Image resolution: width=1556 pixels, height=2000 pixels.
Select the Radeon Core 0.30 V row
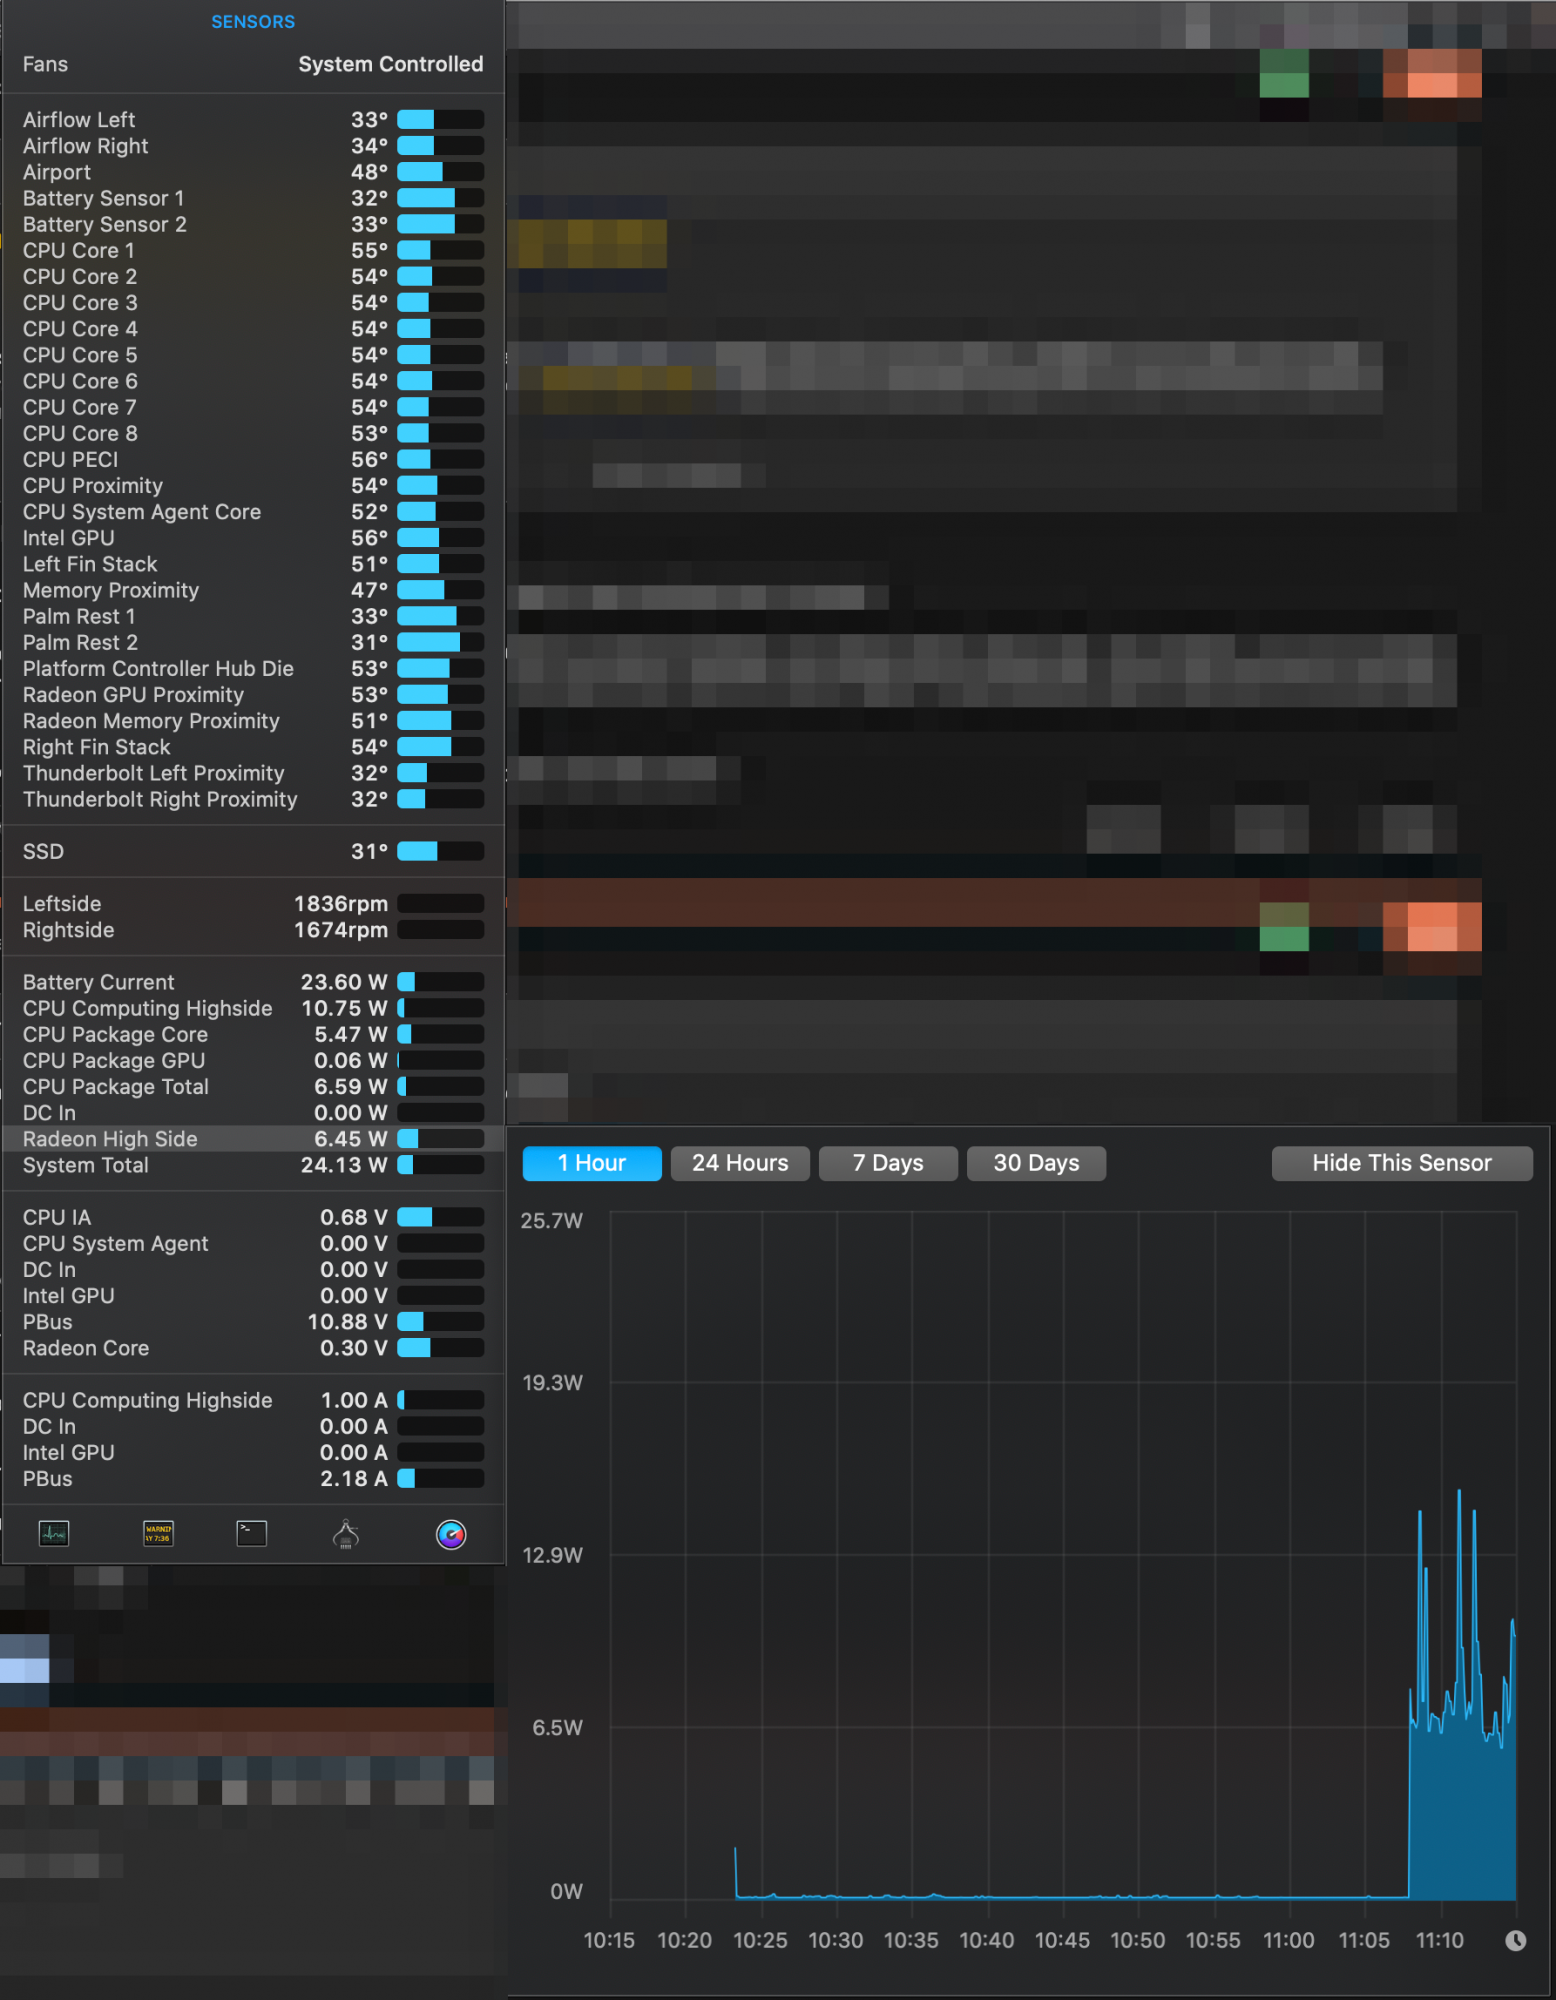coord(253,1347)
